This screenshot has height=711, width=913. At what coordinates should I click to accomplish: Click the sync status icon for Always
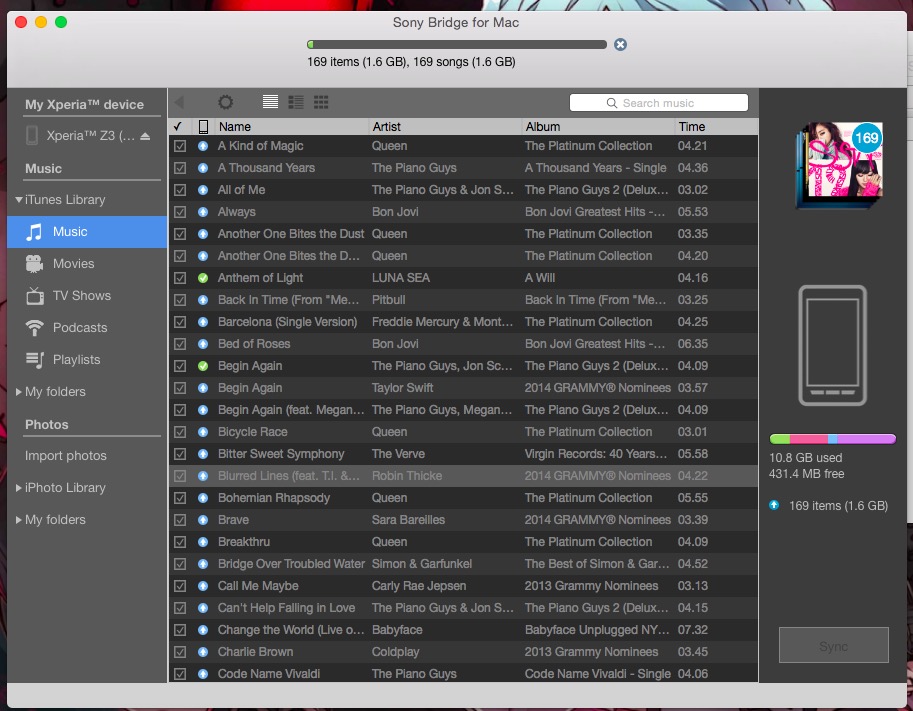203,212
